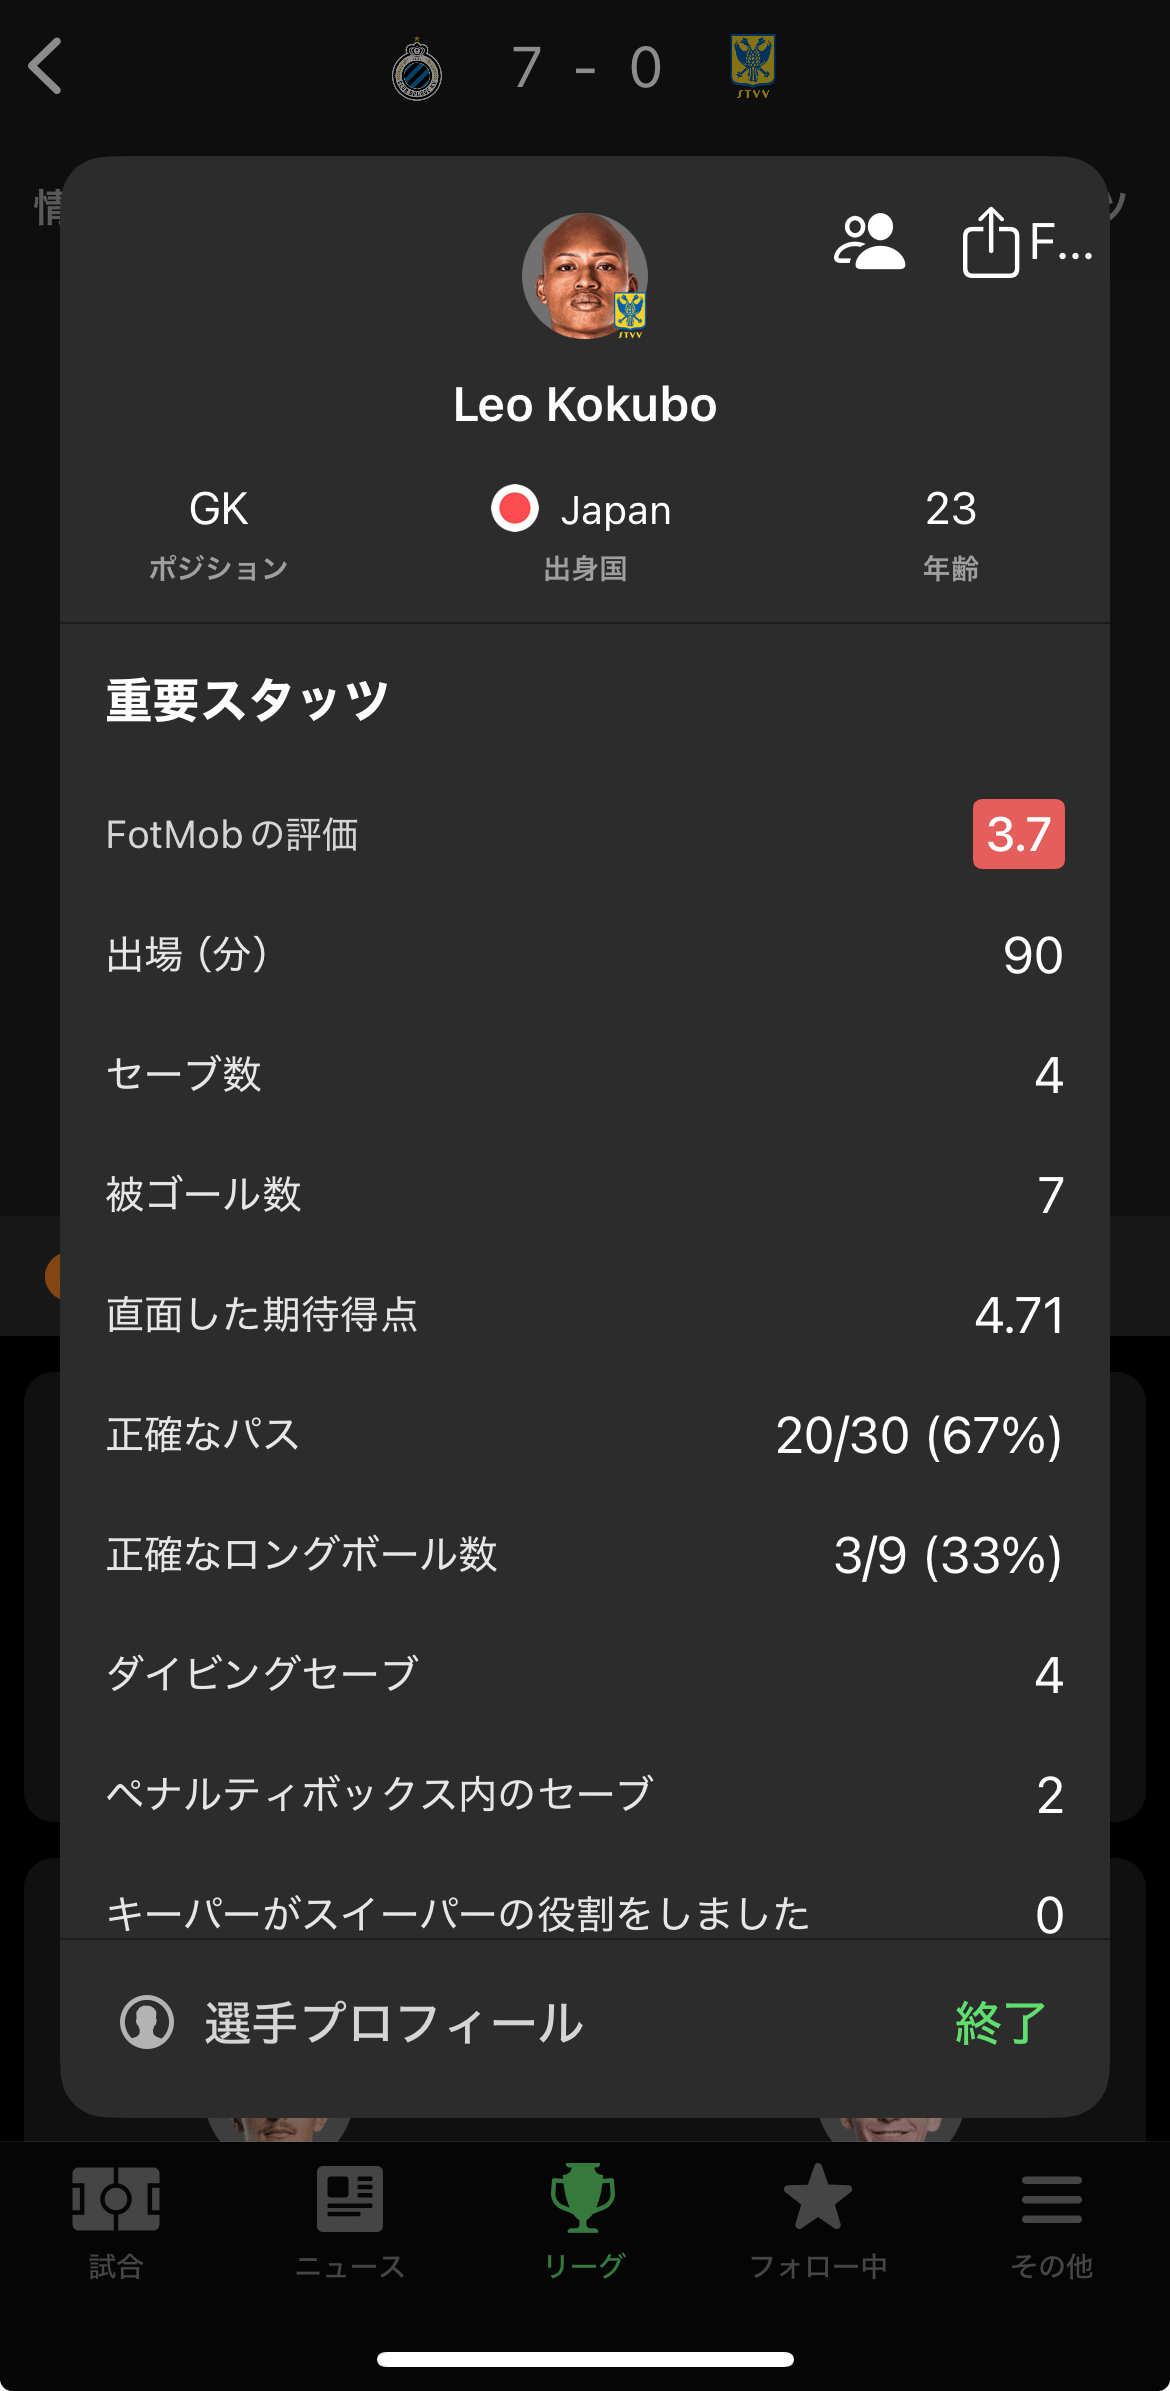Tap the STVV crest in score header
1170x2391 pixels.
(753, 66)
